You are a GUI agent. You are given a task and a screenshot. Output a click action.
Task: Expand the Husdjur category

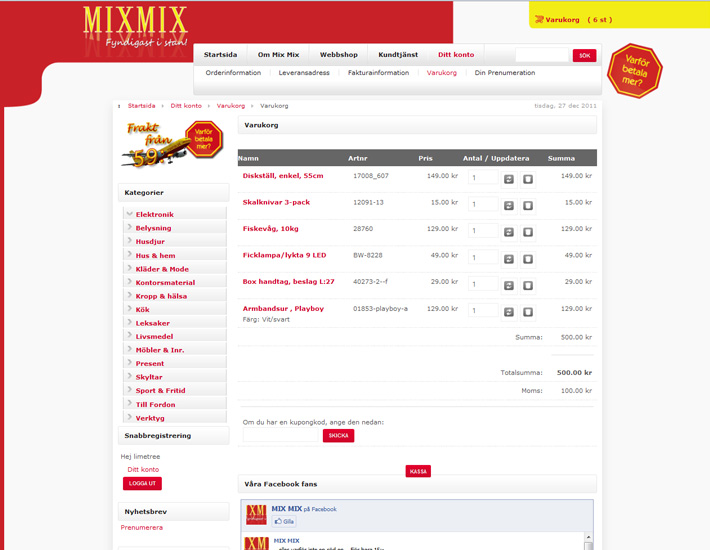click(130, 241)
